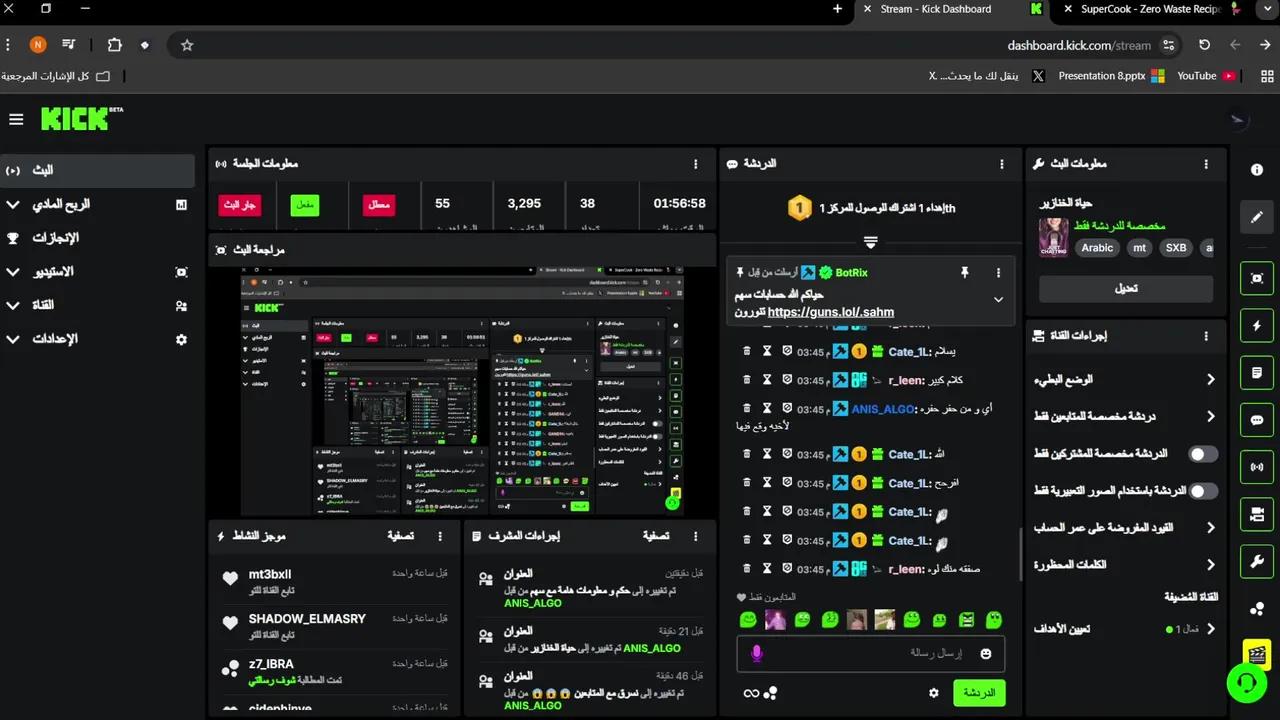The height and width of the screenshot is (720, 1280).
Task: Click the trash icon on Cate_1L's يسلام message
Action: click(746, 351)
